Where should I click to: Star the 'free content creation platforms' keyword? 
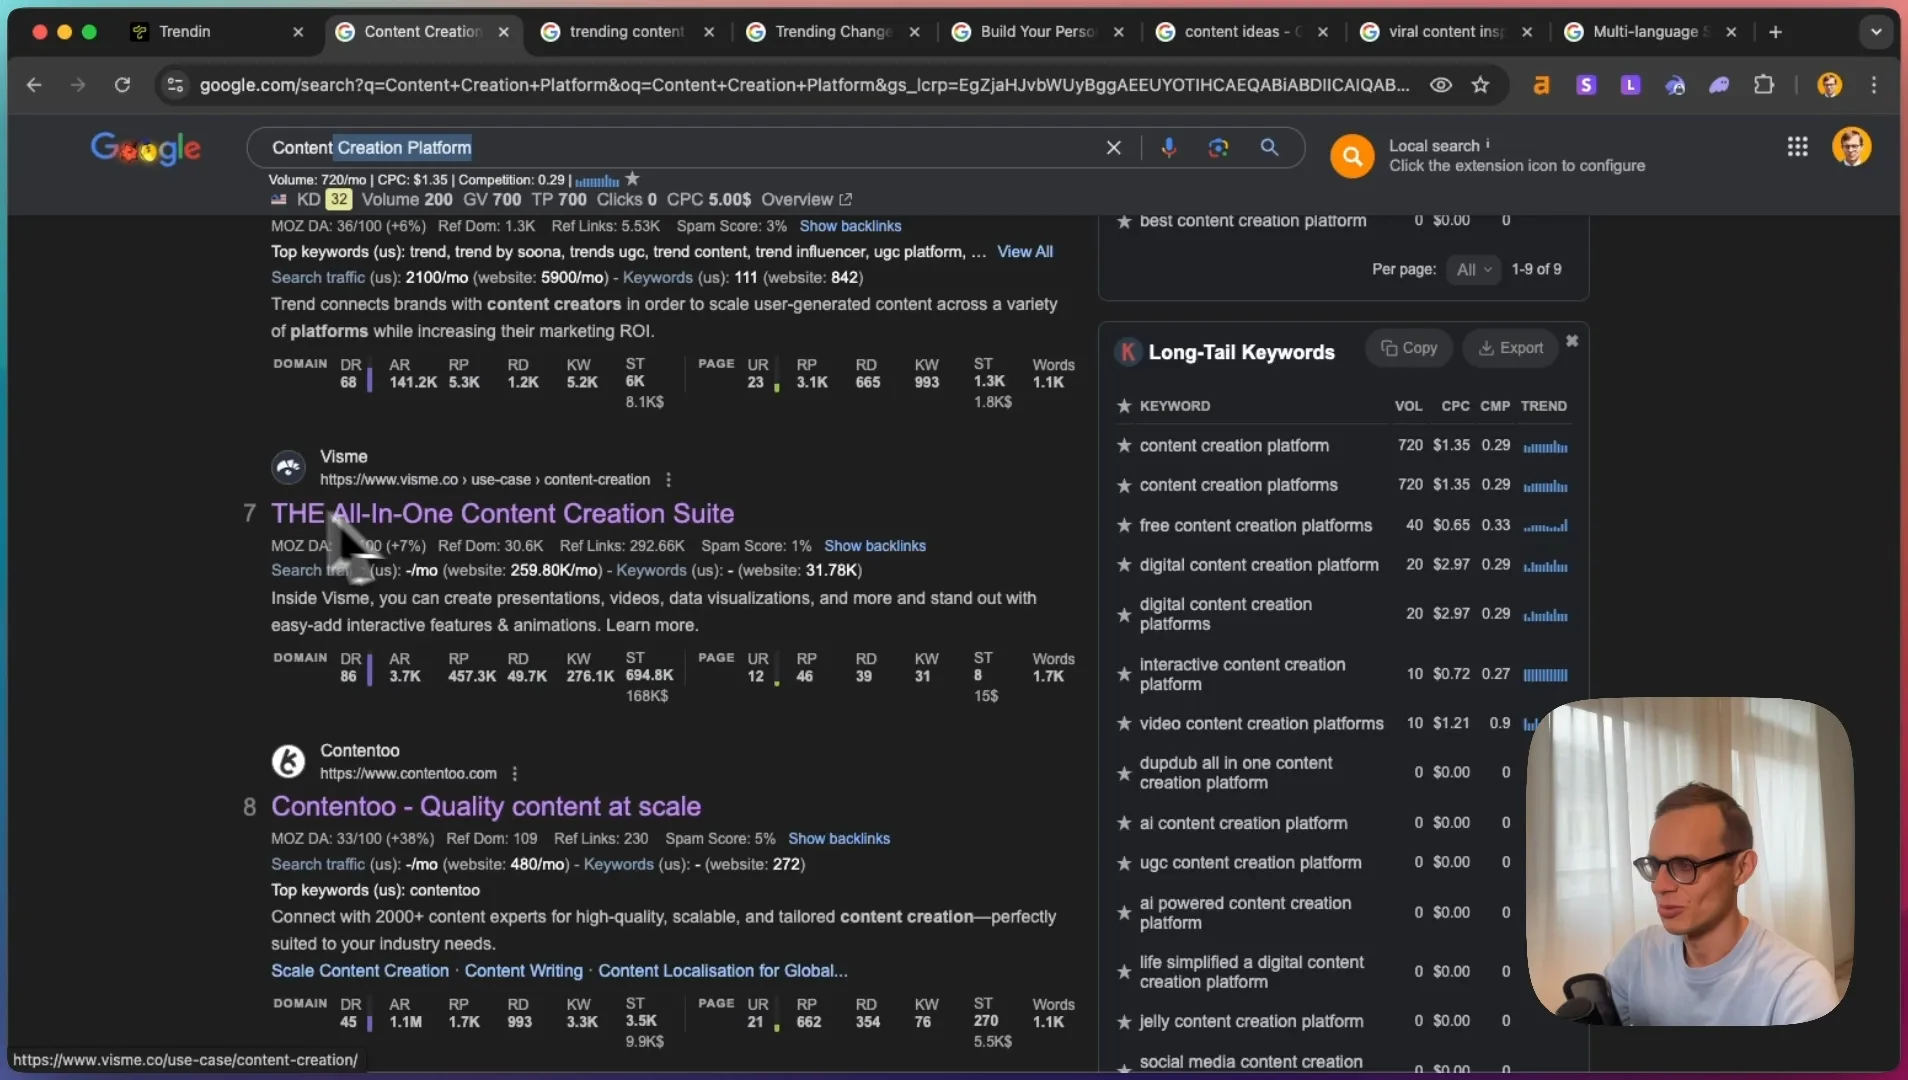(x=1124, y=526)
